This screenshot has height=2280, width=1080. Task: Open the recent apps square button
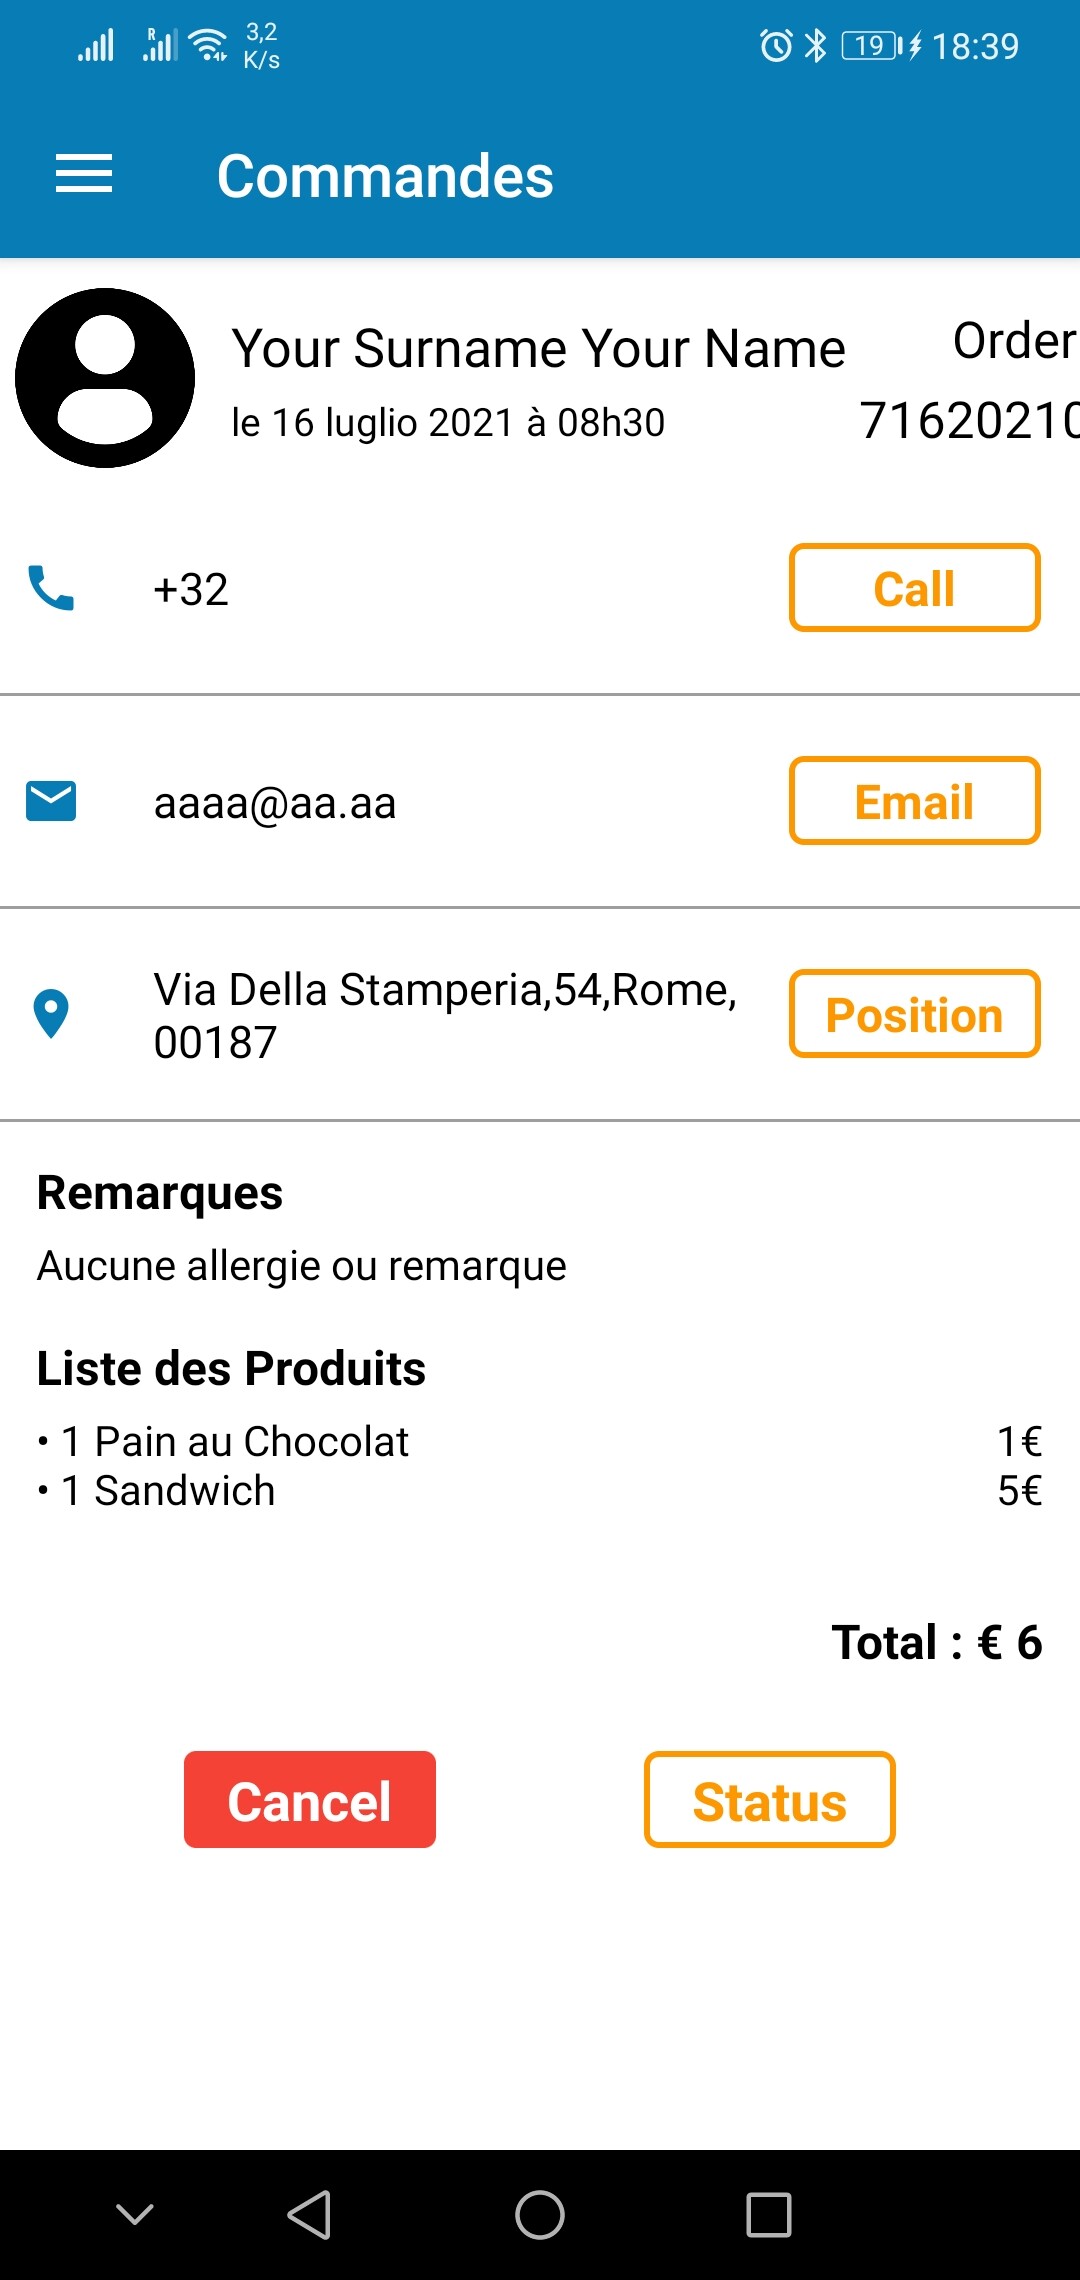pos(769,2215)
